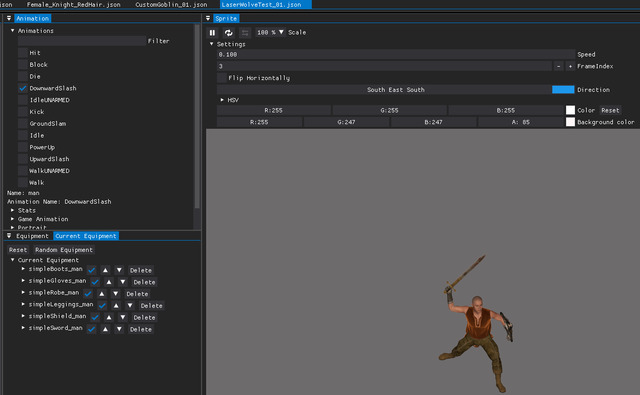Decrease FrameIndex with minus button
Image resolution: width=640 pixels, height=395 pixels.
tap(558, 66)
